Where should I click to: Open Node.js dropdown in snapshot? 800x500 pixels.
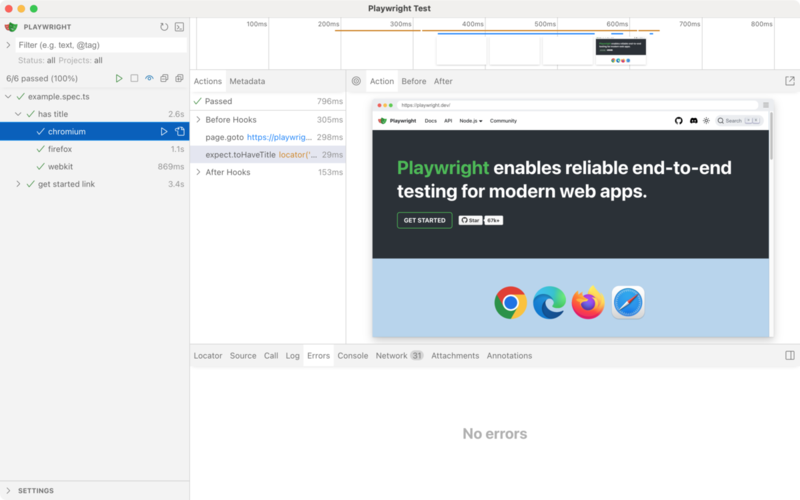click(x=470, y=121)
